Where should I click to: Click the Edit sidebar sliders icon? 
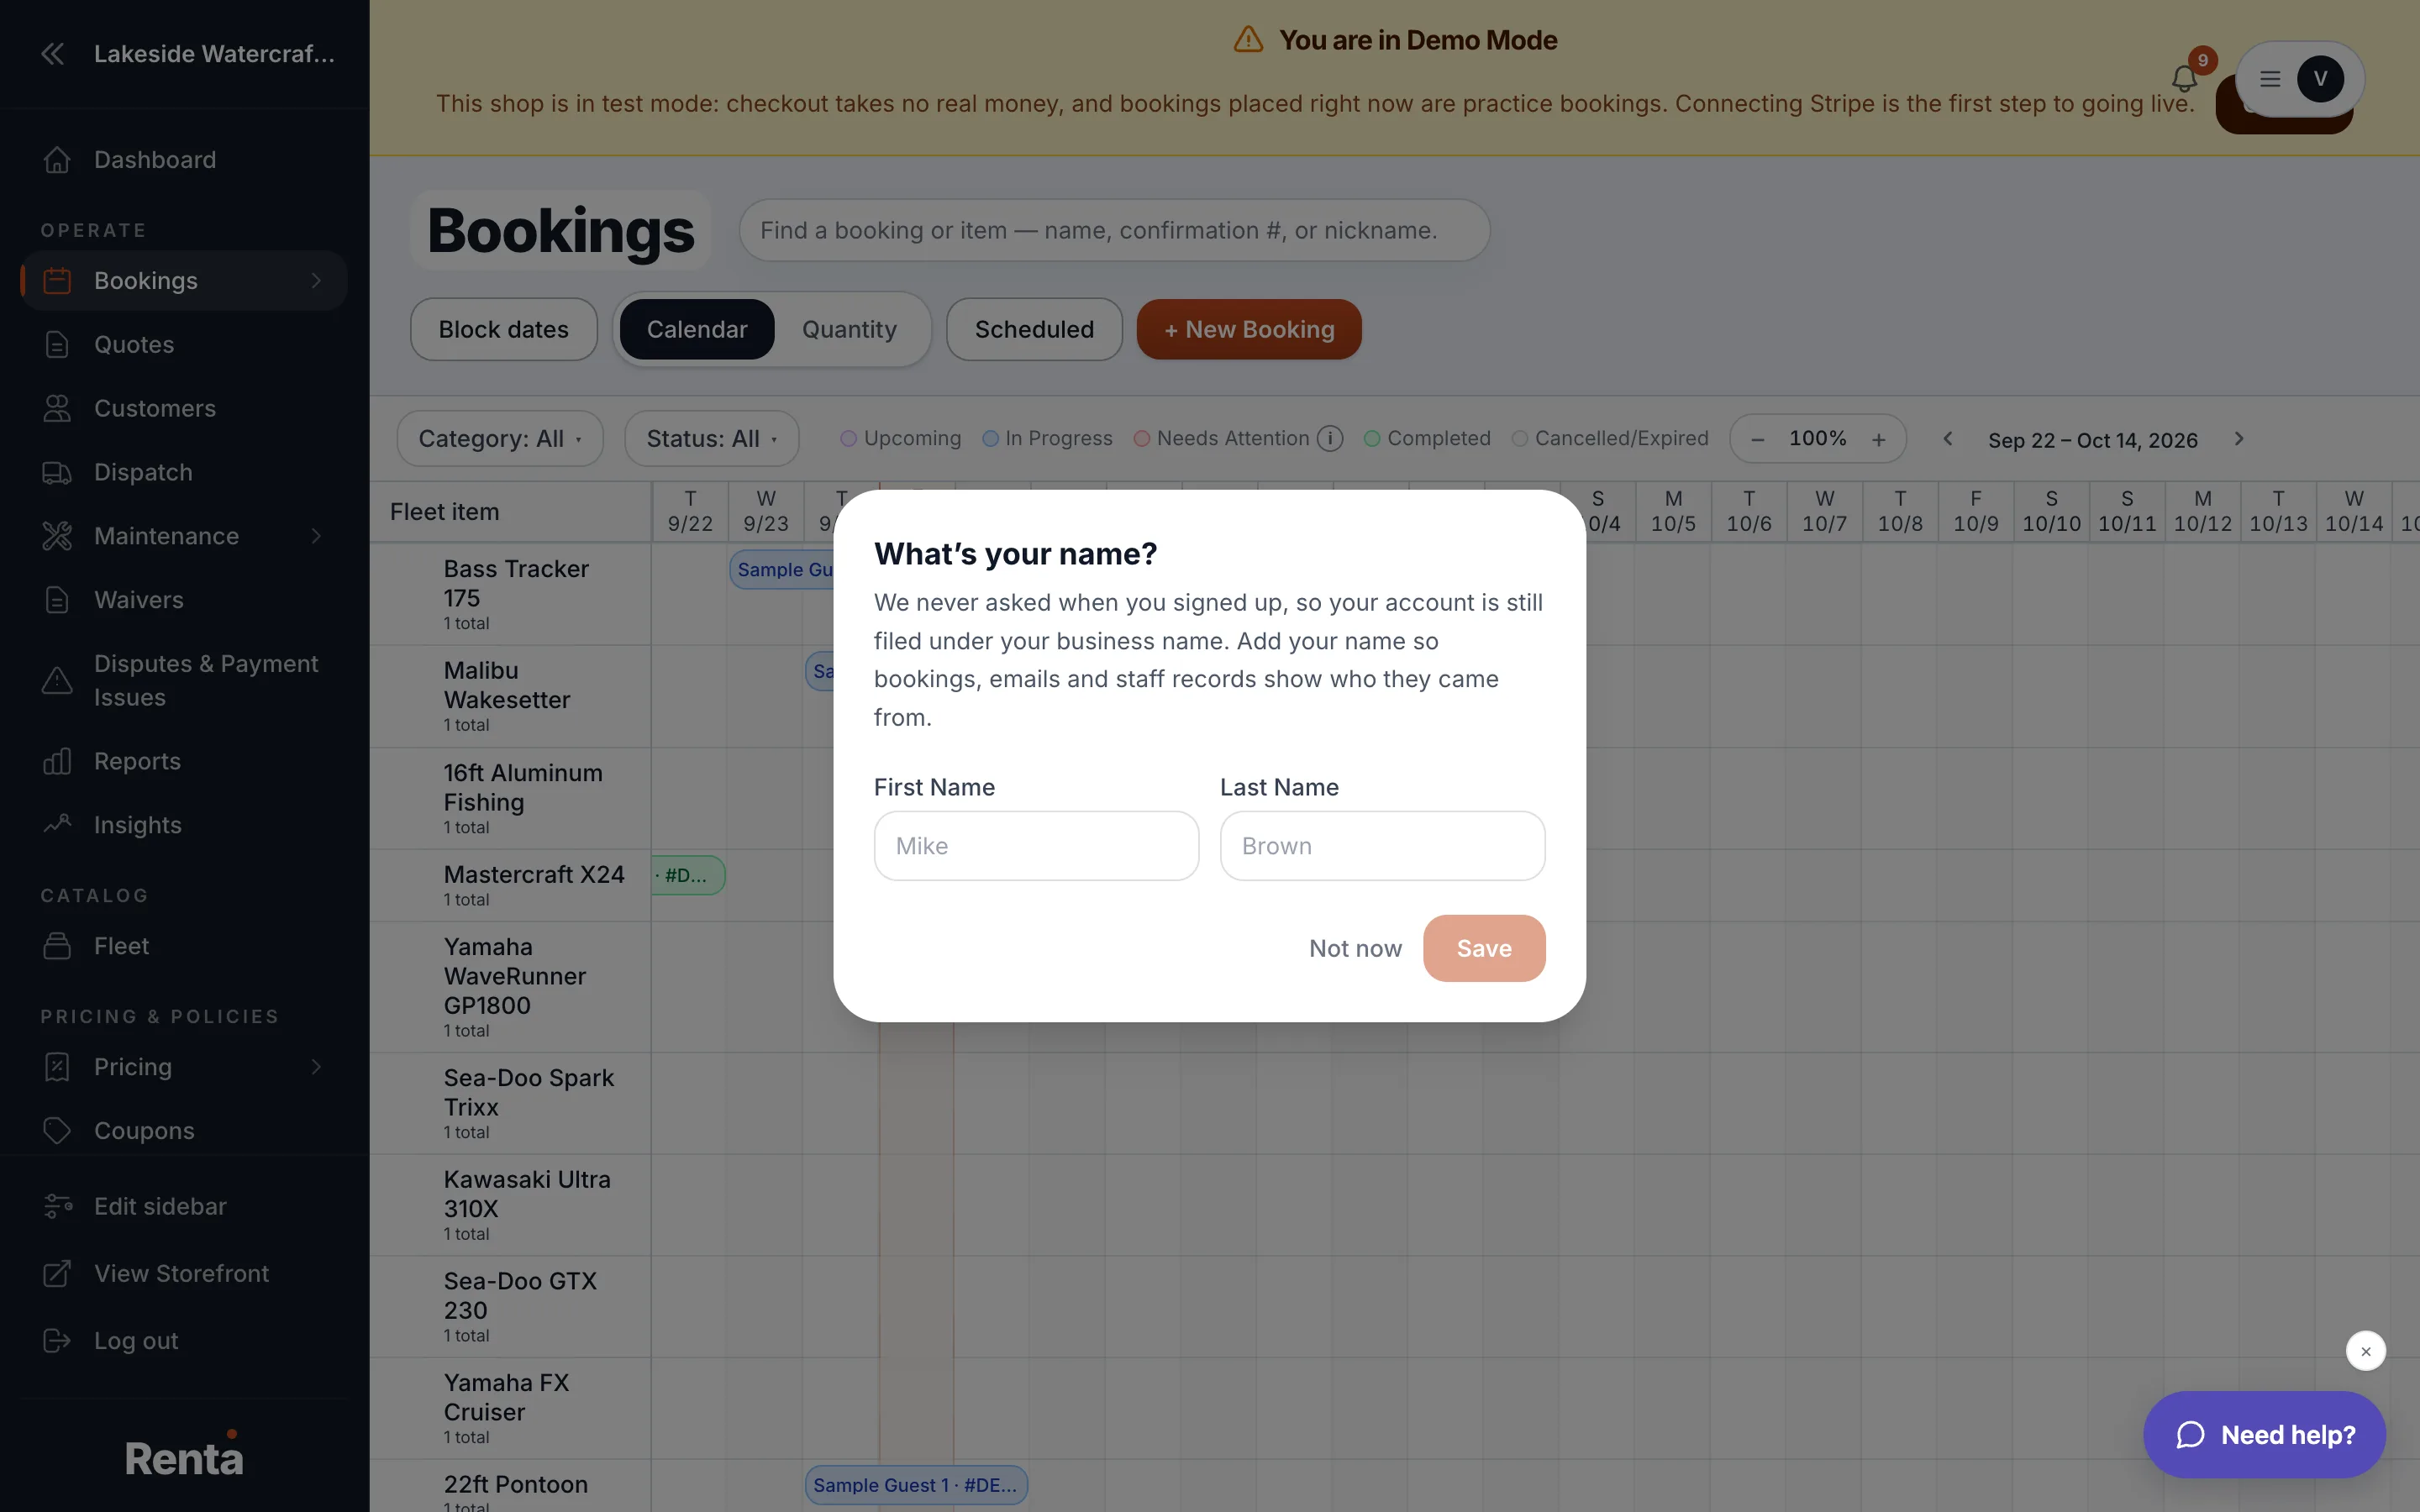pos(57,1206)
